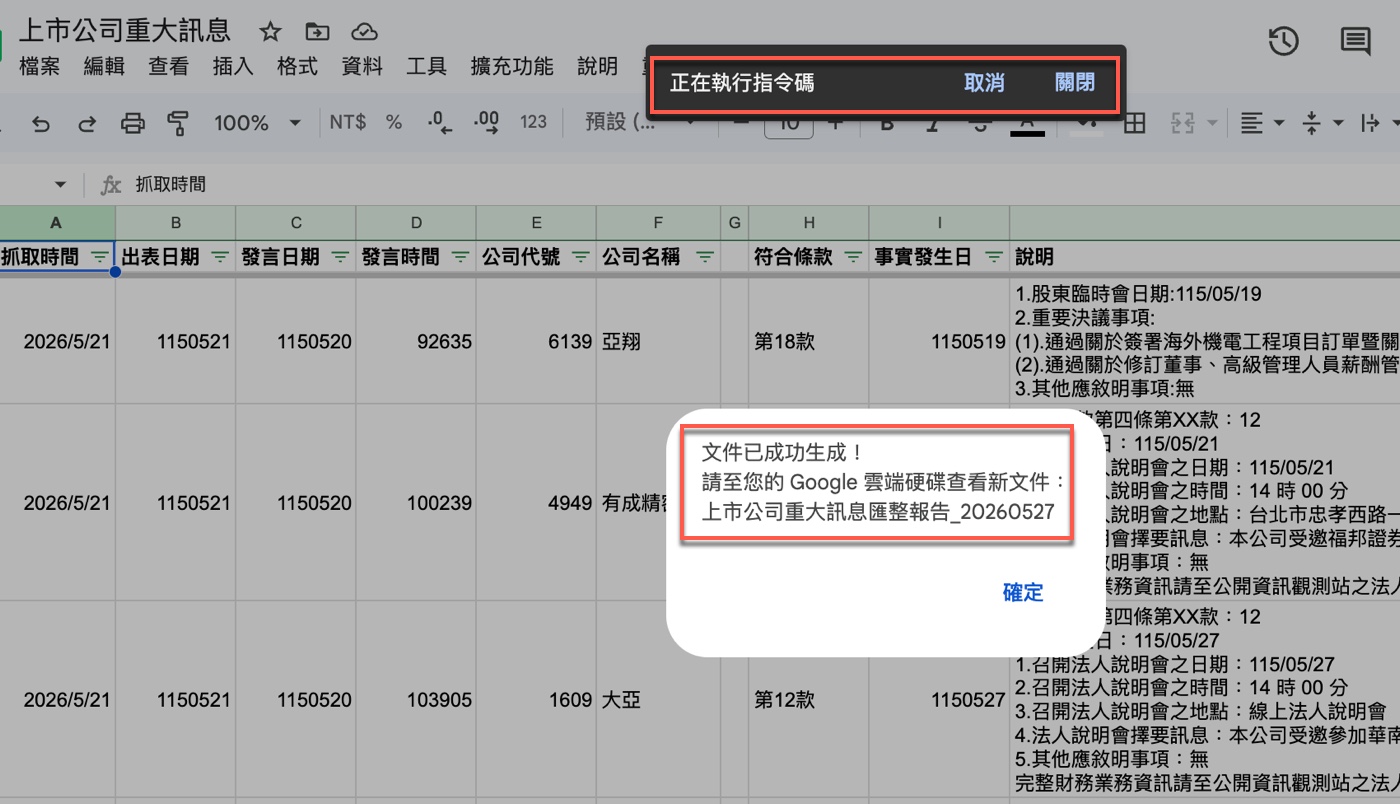Click the move to folder icon
The width and height of the screenshot is (1400, 804).
(317, 31)
